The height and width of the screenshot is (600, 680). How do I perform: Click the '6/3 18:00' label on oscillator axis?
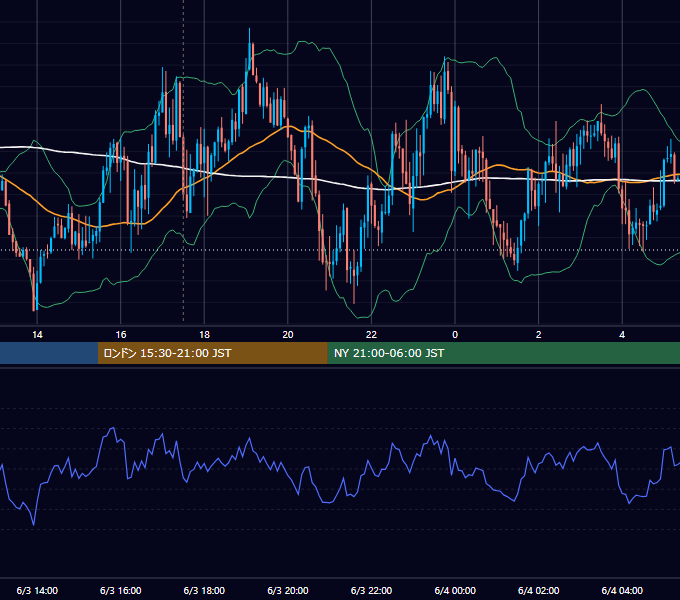point(204,590)
